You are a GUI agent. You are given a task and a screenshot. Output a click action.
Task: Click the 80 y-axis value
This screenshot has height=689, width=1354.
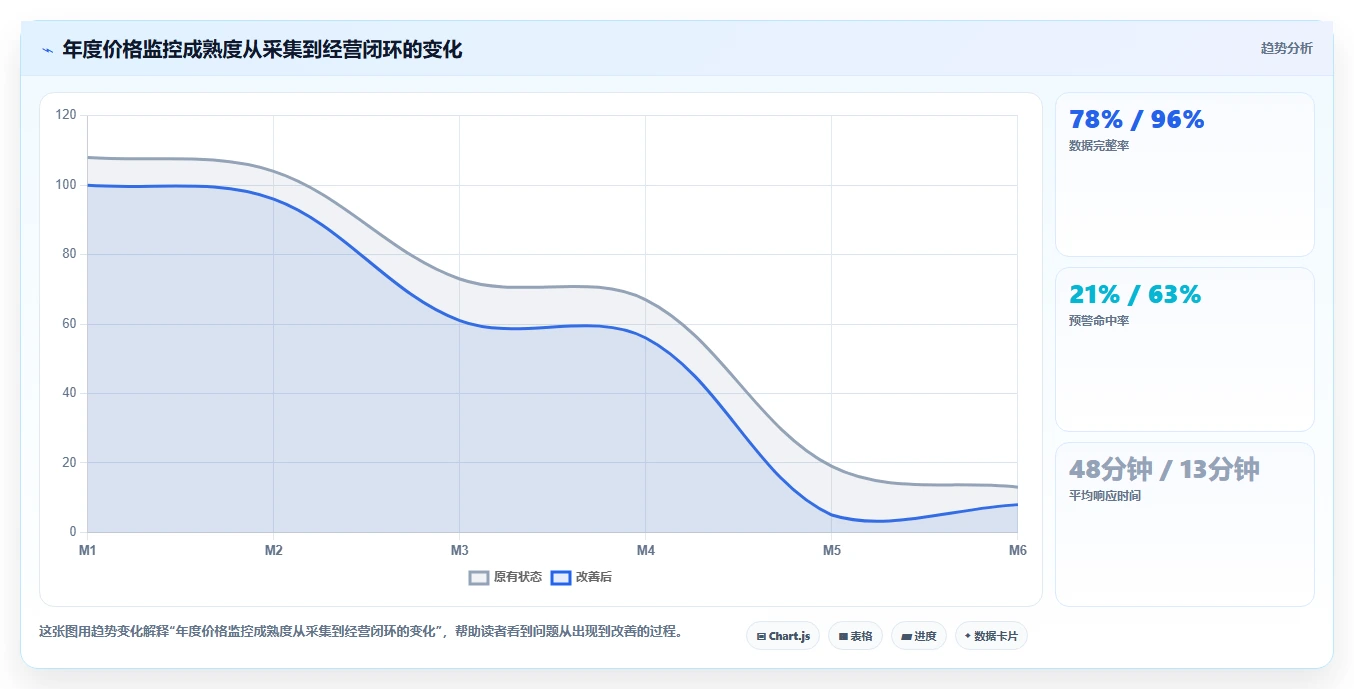69,254
